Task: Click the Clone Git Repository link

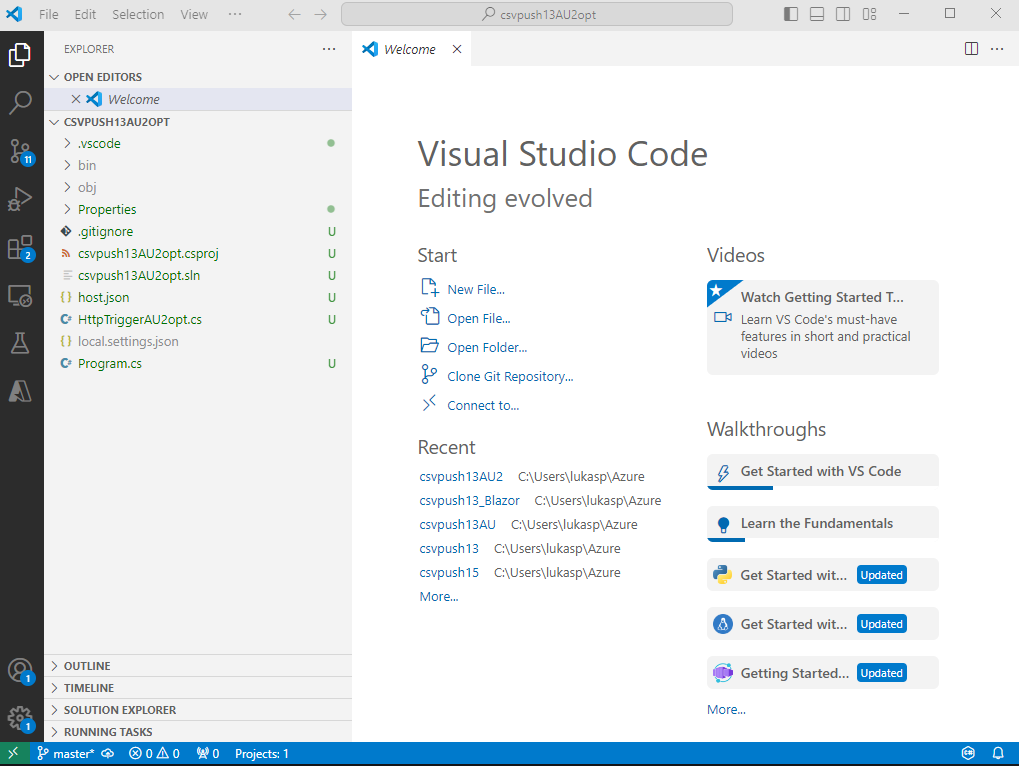Action: coord(510,376)
